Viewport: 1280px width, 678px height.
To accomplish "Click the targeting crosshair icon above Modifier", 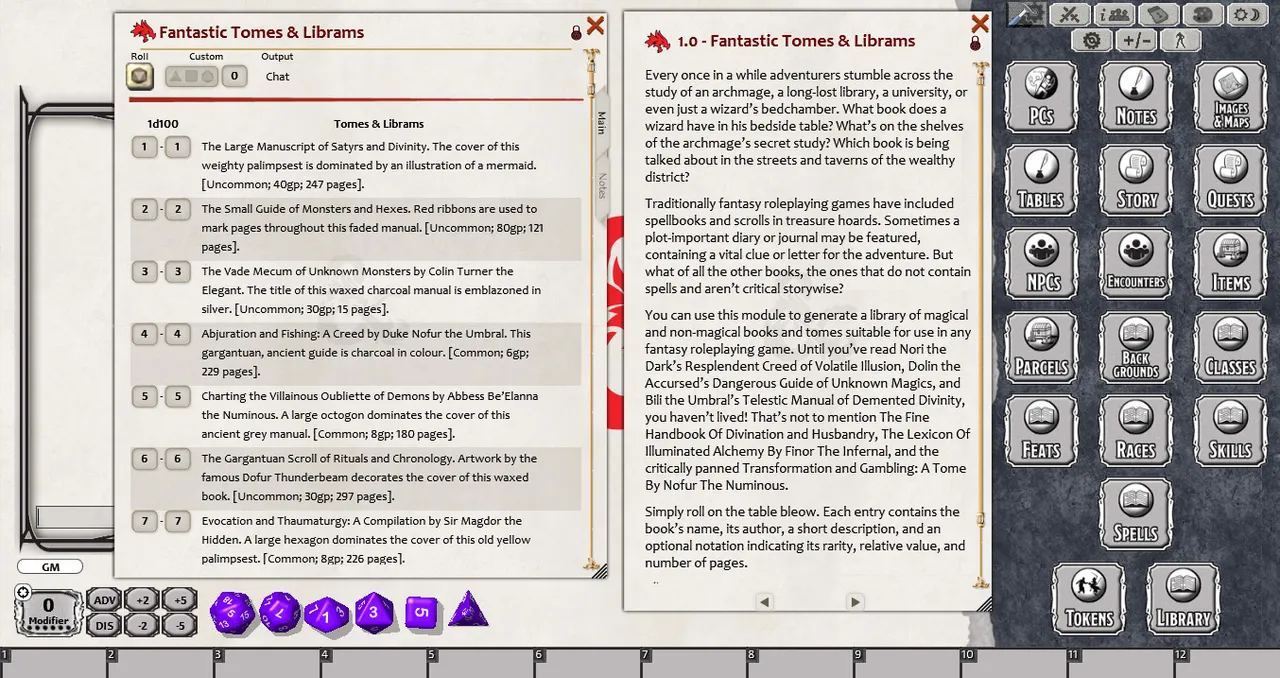I will (x=22, y=592).
